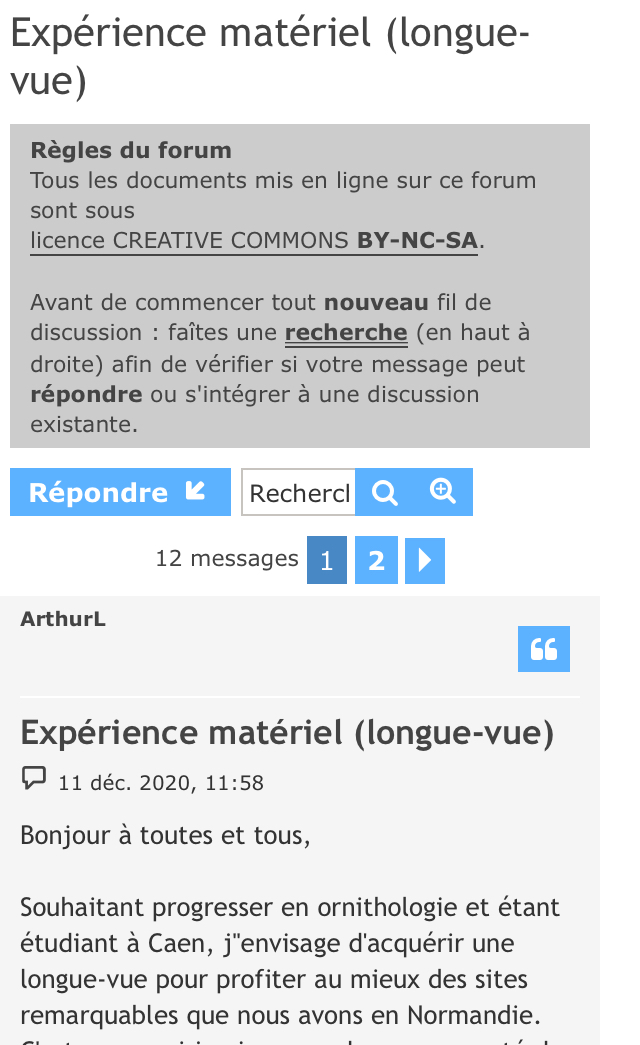Click the speech bubble icon beside the post date
Screen dimensions: 640x1045
[34, 779]
